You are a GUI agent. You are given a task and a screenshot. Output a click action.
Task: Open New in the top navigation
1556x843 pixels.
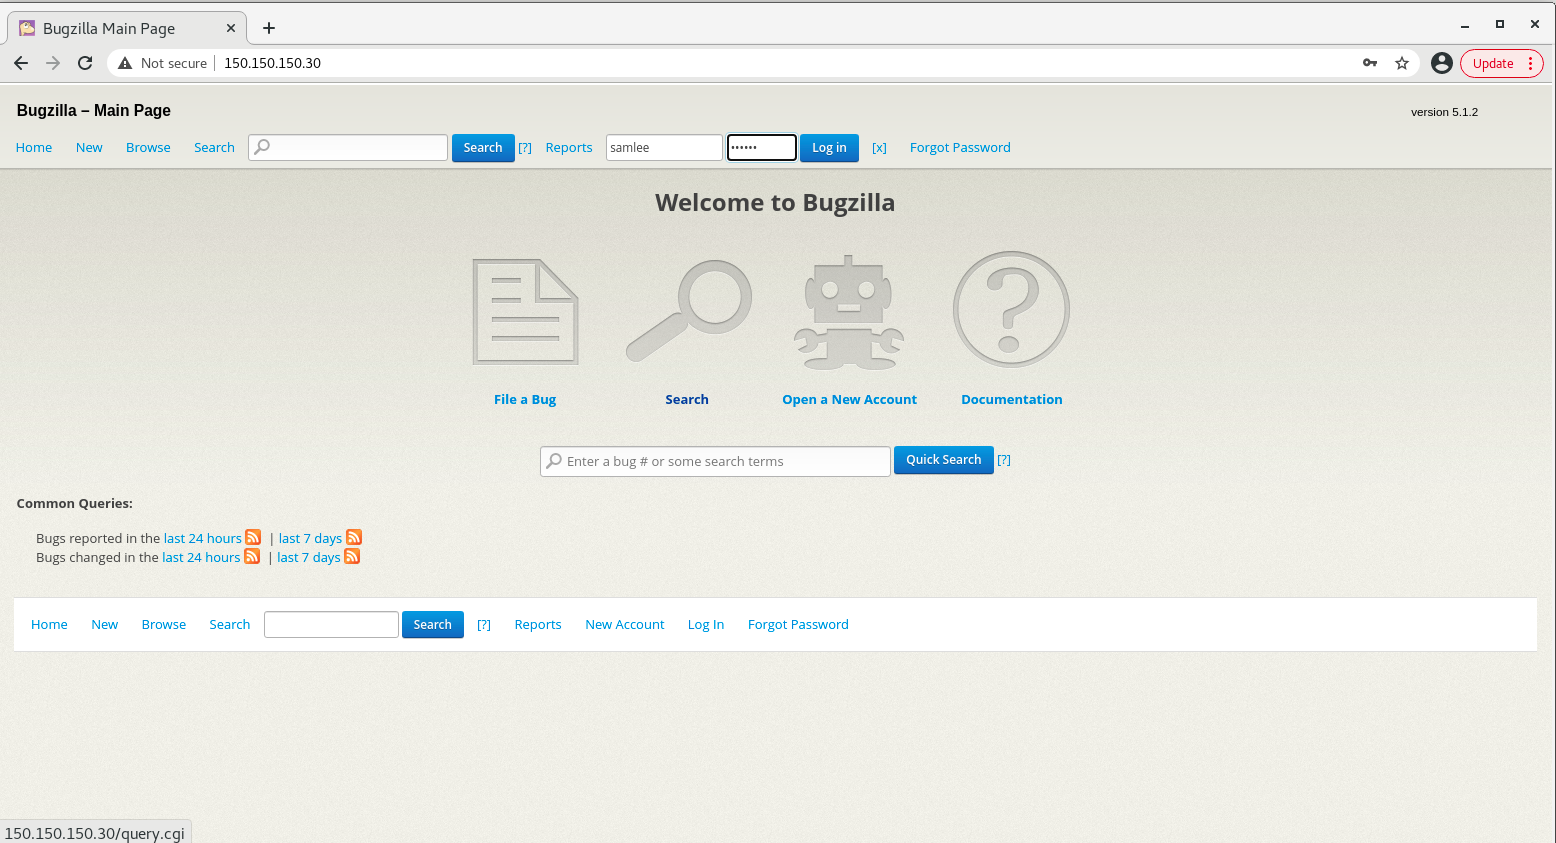click(89, 147)
